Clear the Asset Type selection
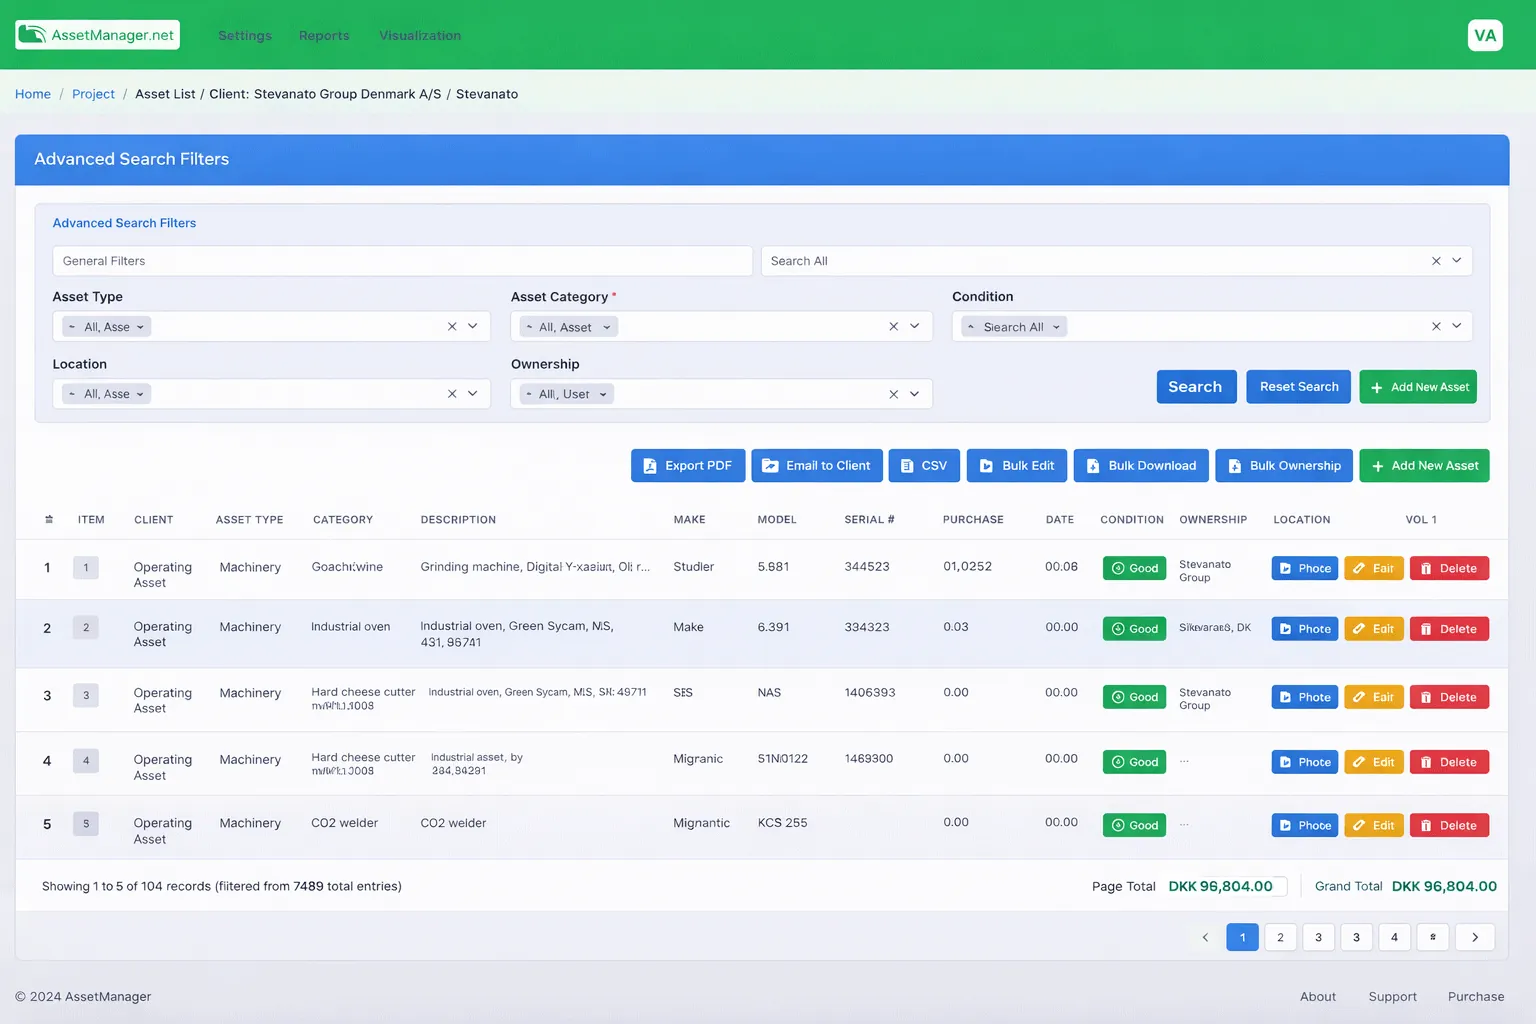This screenshot has height=1024, width=1536. tap(452, 327)
